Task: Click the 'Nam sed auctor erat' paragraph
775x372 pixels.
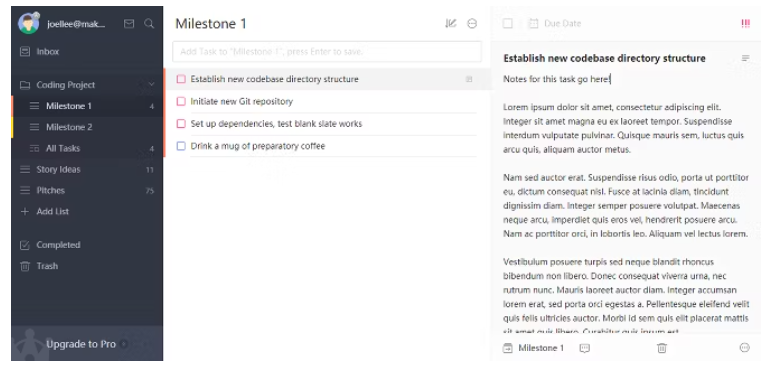Action: pyautogui.click(x=626, y=206)
